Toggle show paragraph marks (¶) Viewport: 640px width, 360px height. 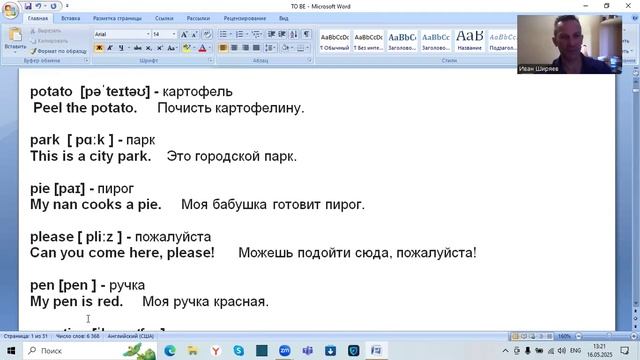coord(307,34)
